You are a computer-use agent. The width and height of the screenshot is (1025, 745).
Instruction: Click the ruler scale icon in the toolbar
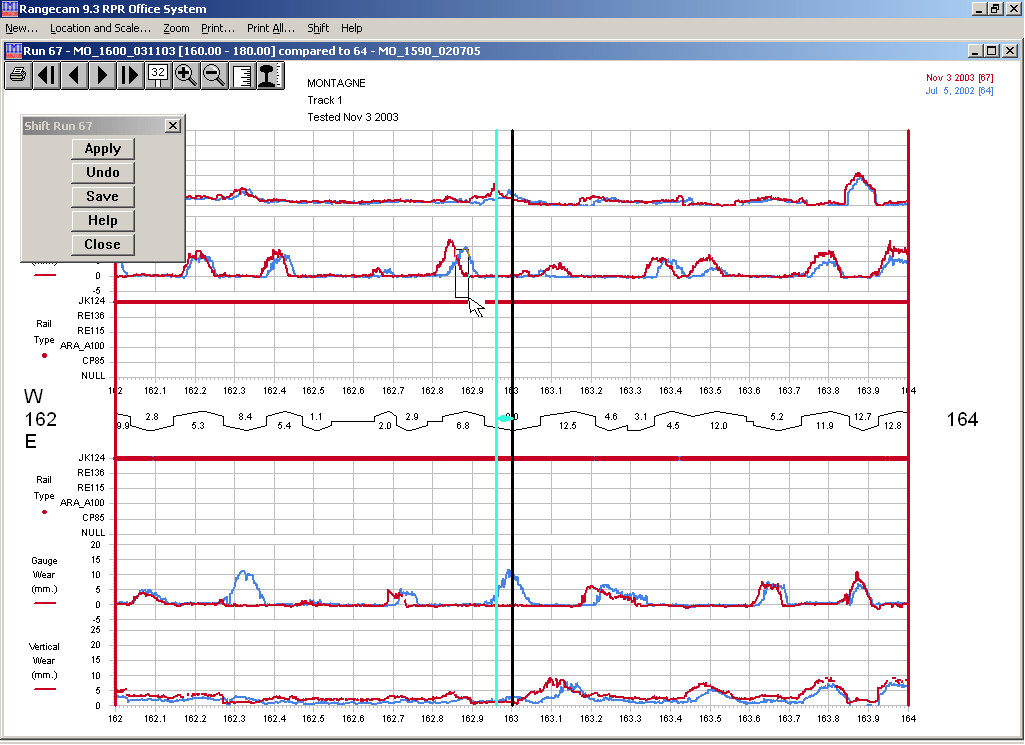point(242,75)
